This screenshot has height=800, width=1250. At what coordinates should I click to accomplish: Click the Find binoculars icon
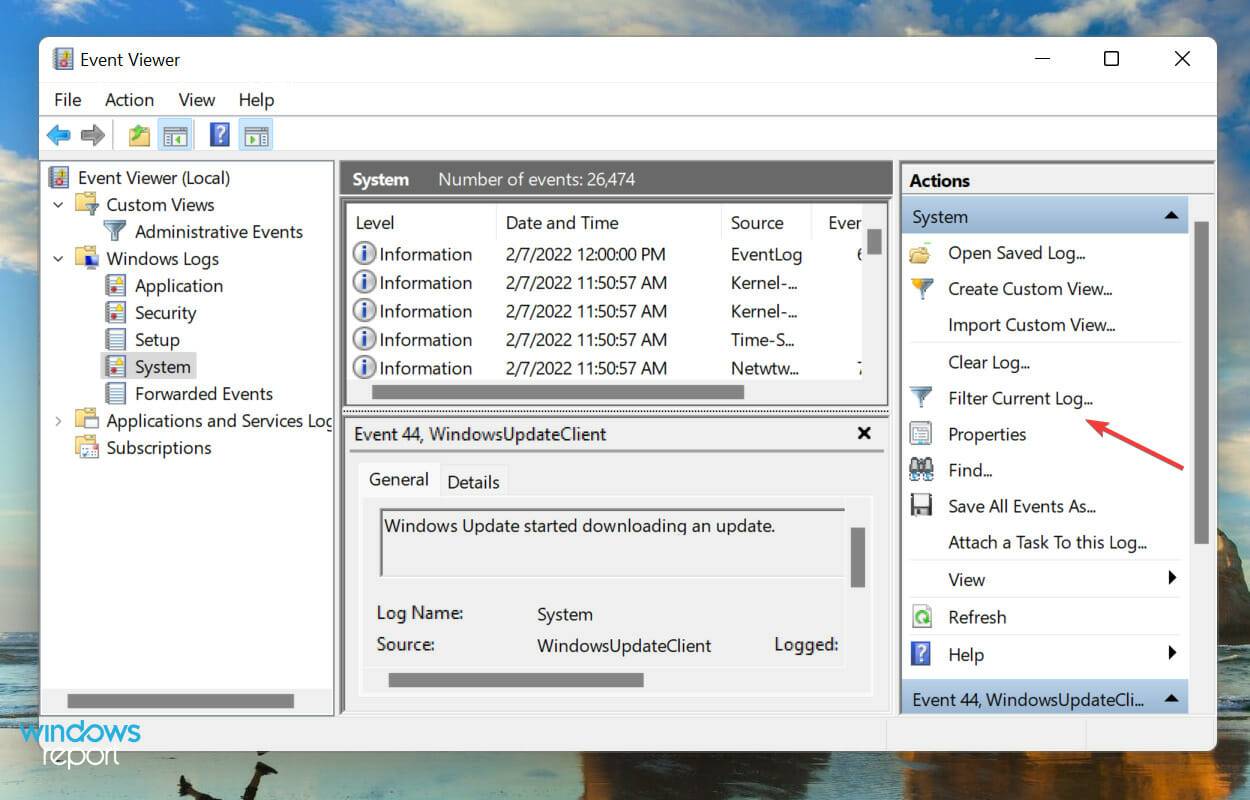(921, 469)
